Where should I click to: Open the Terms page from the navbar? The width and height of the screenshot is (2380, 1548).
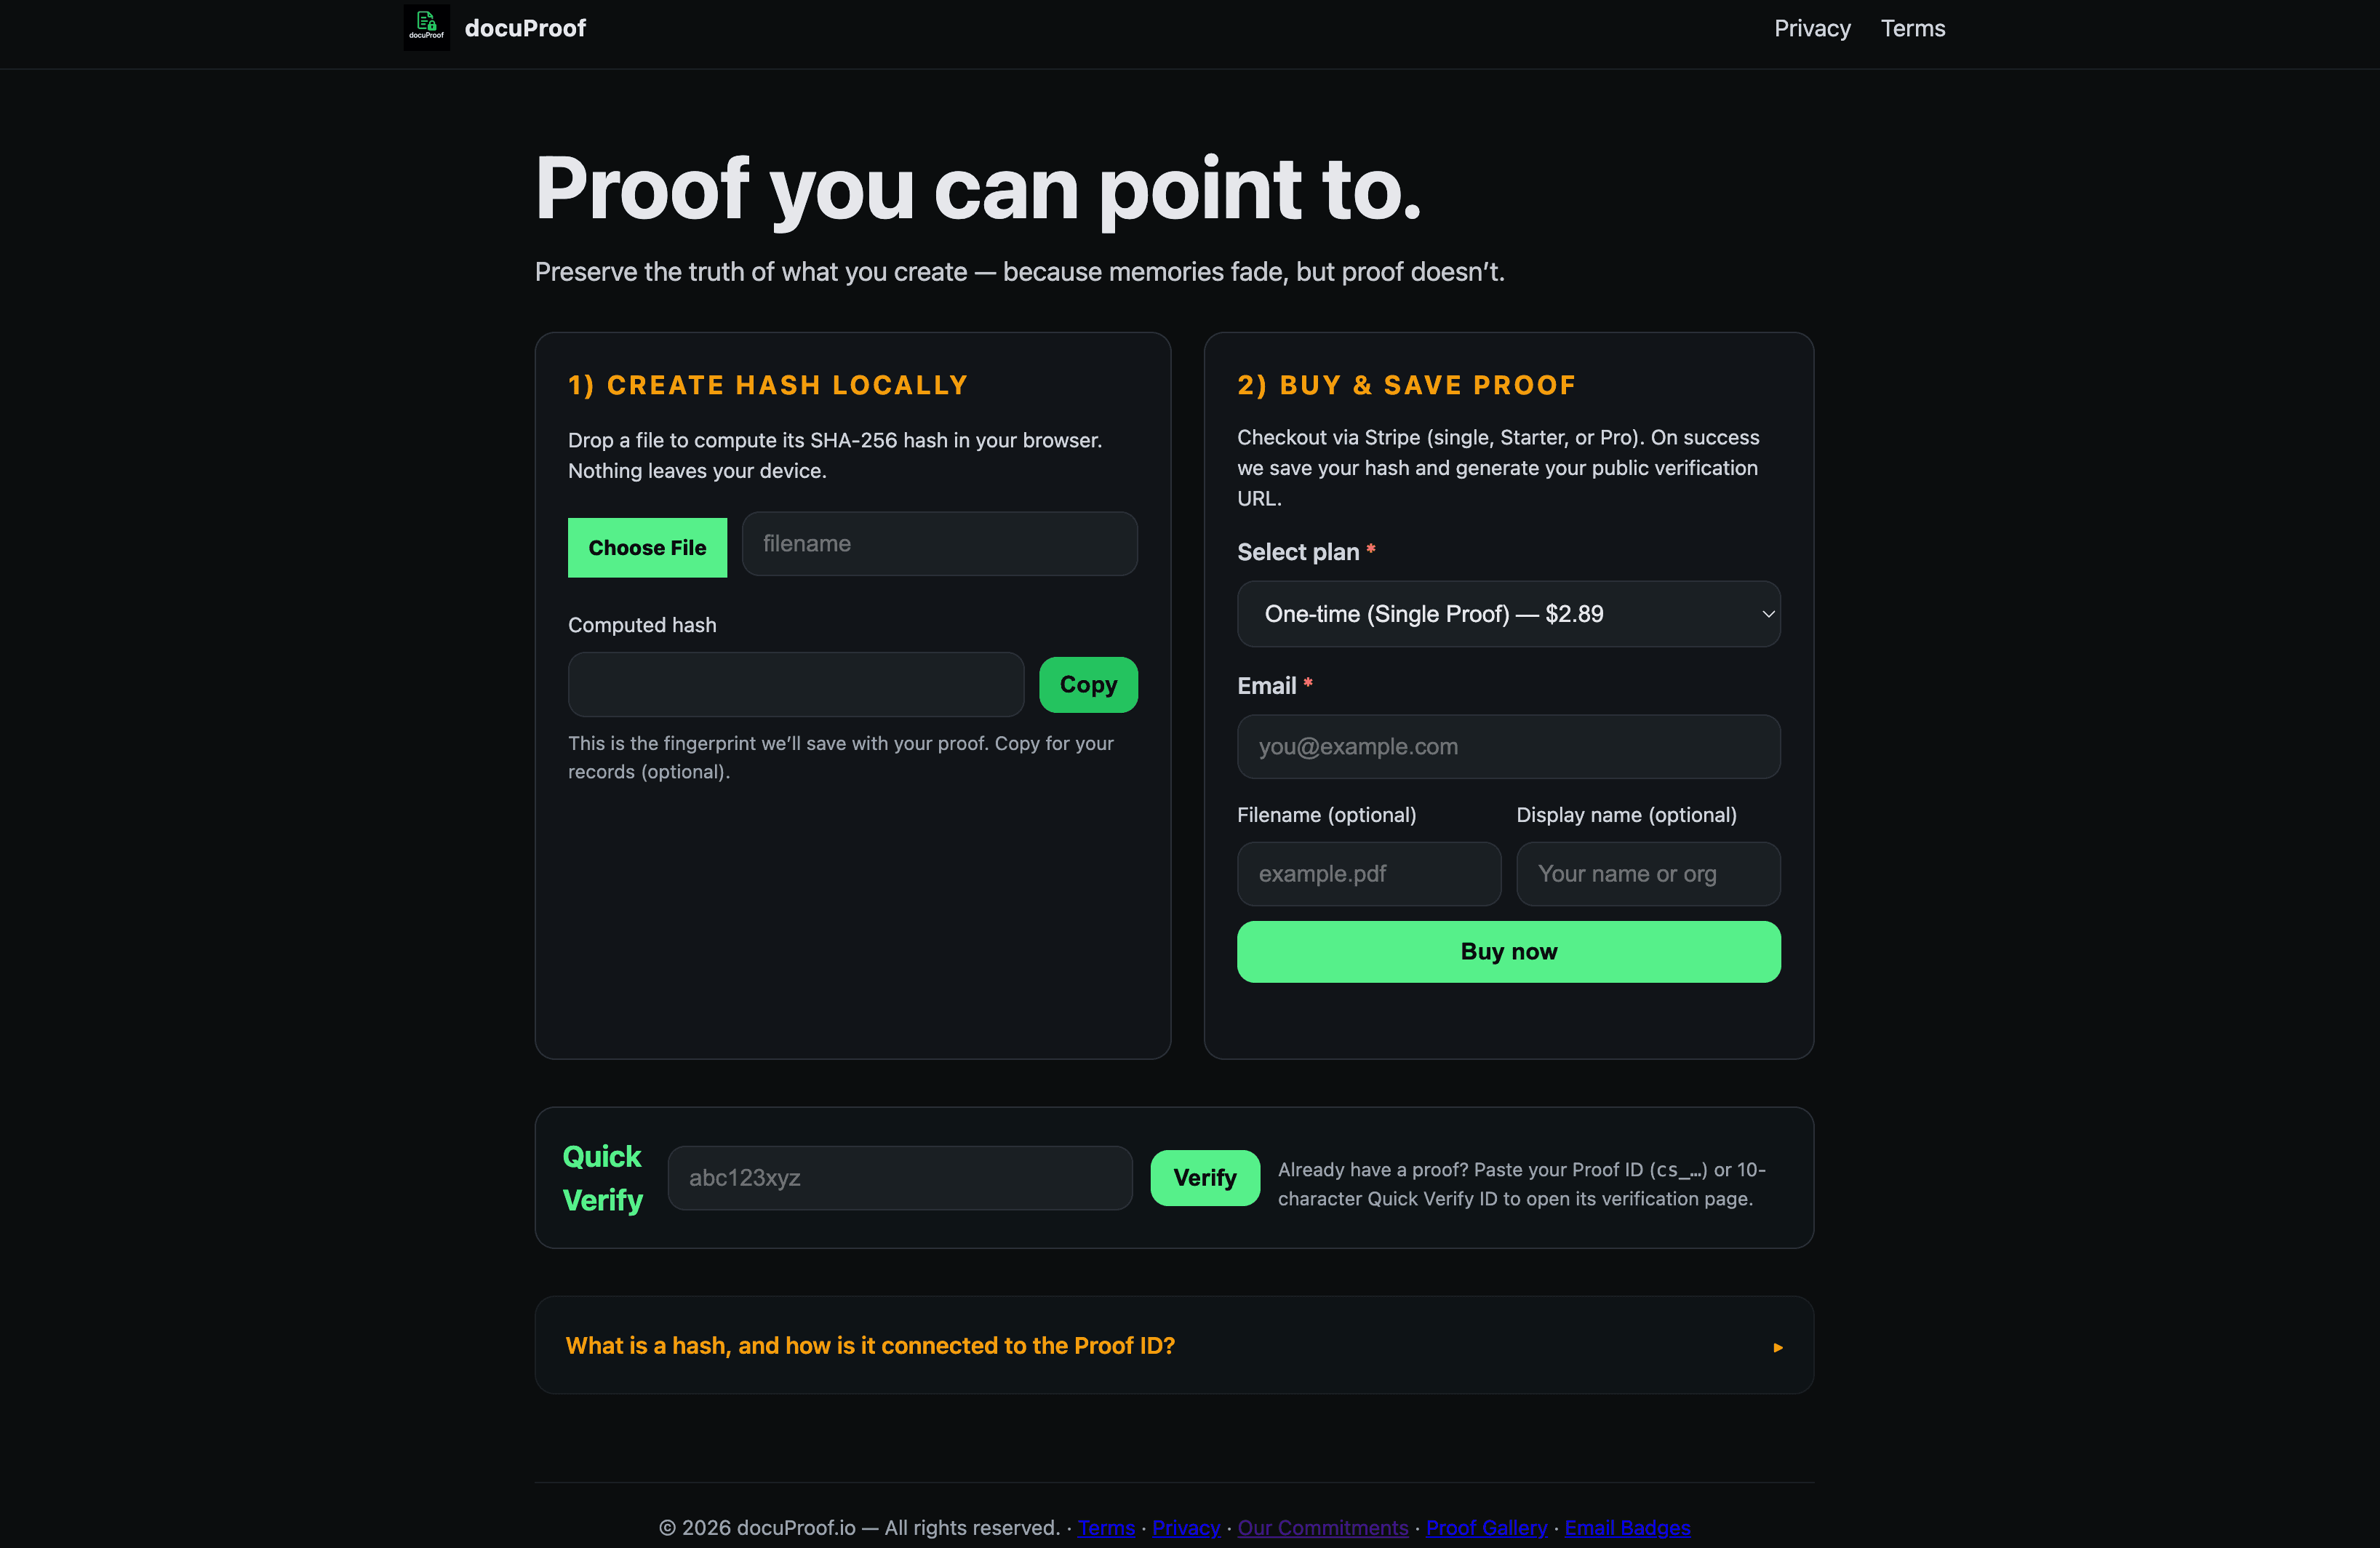(1912, 28)
